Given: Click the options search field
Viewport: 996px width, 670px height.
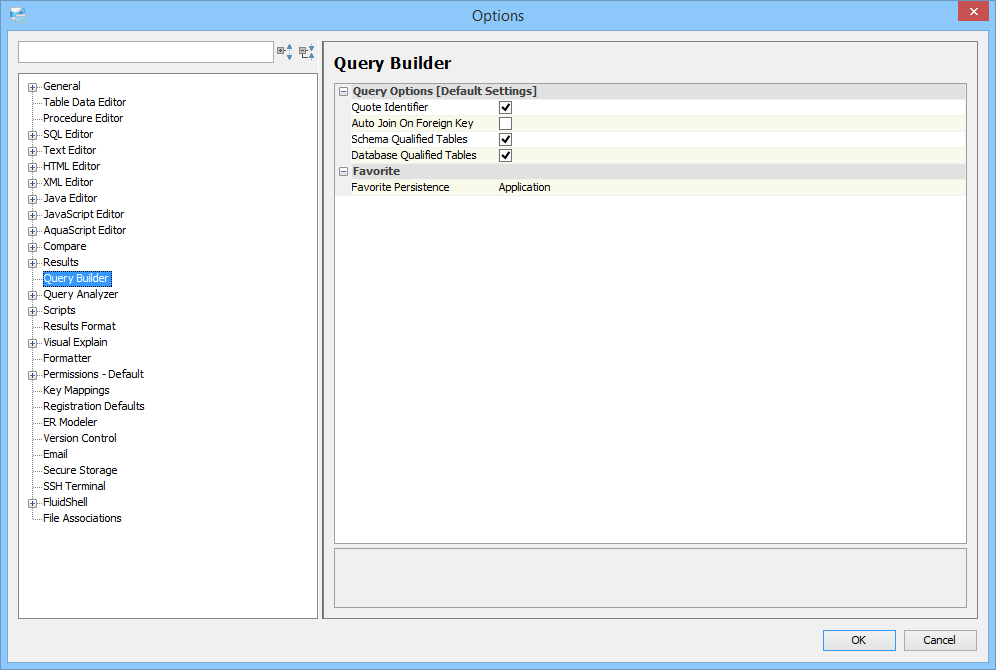Looking at the screenshot, I should tap(145, 52).
